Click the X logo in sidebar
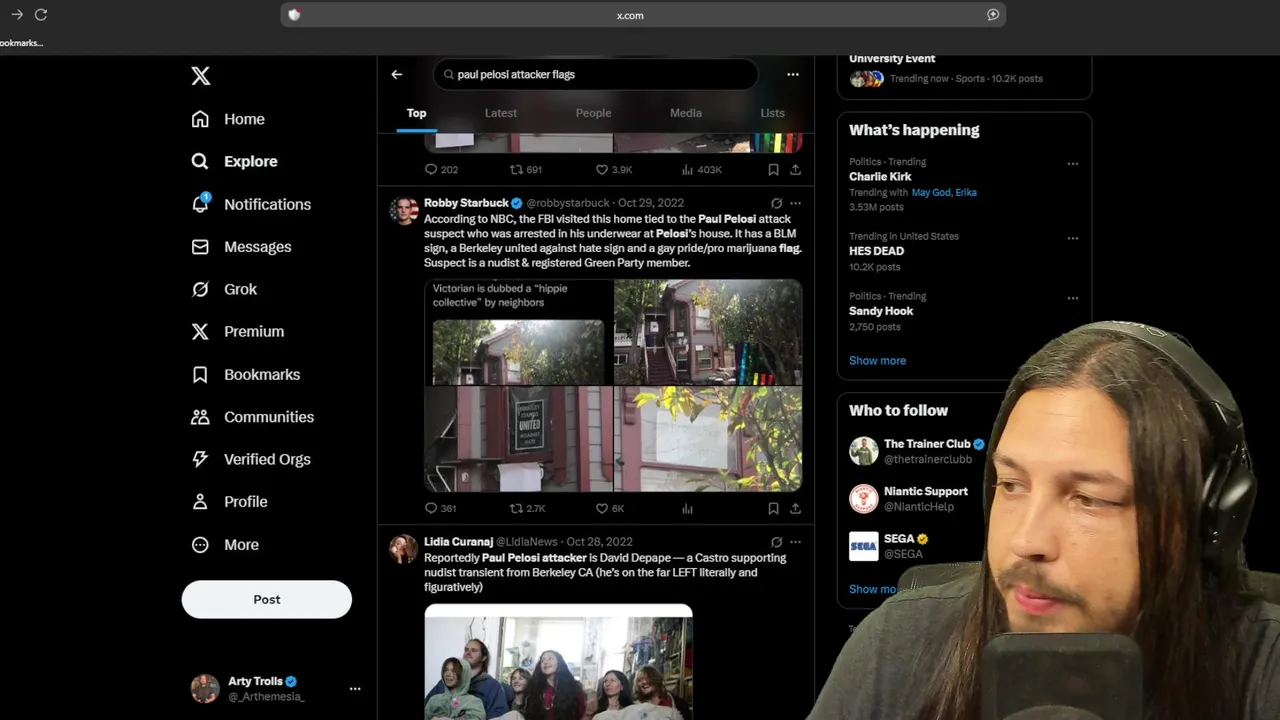This screenshot has height=720, width=1280. coord(201,76)
